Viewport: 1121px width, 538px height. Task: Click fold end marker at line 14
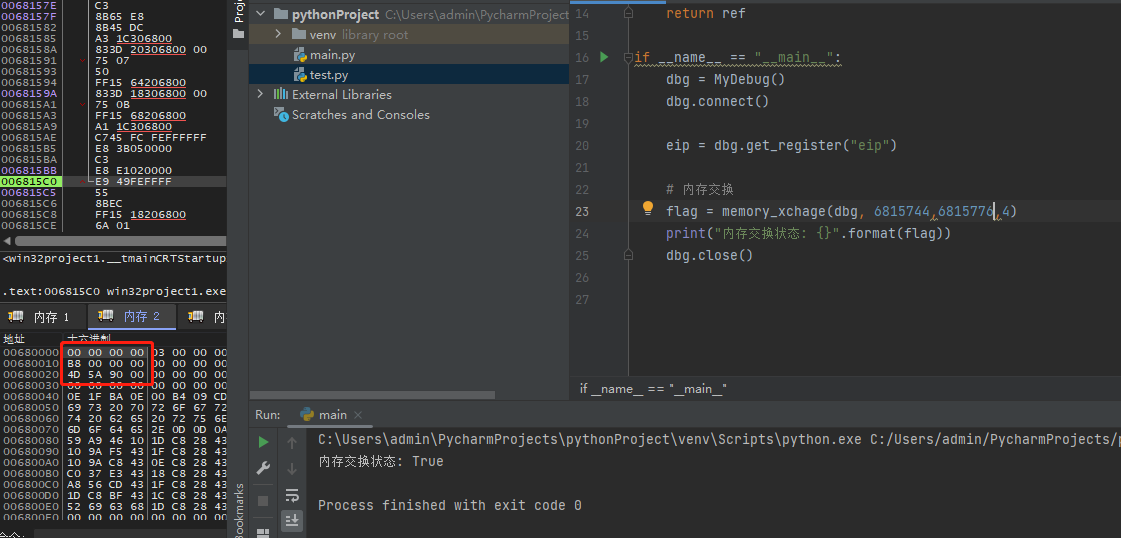pyautogui.click(x=628, y=13)
